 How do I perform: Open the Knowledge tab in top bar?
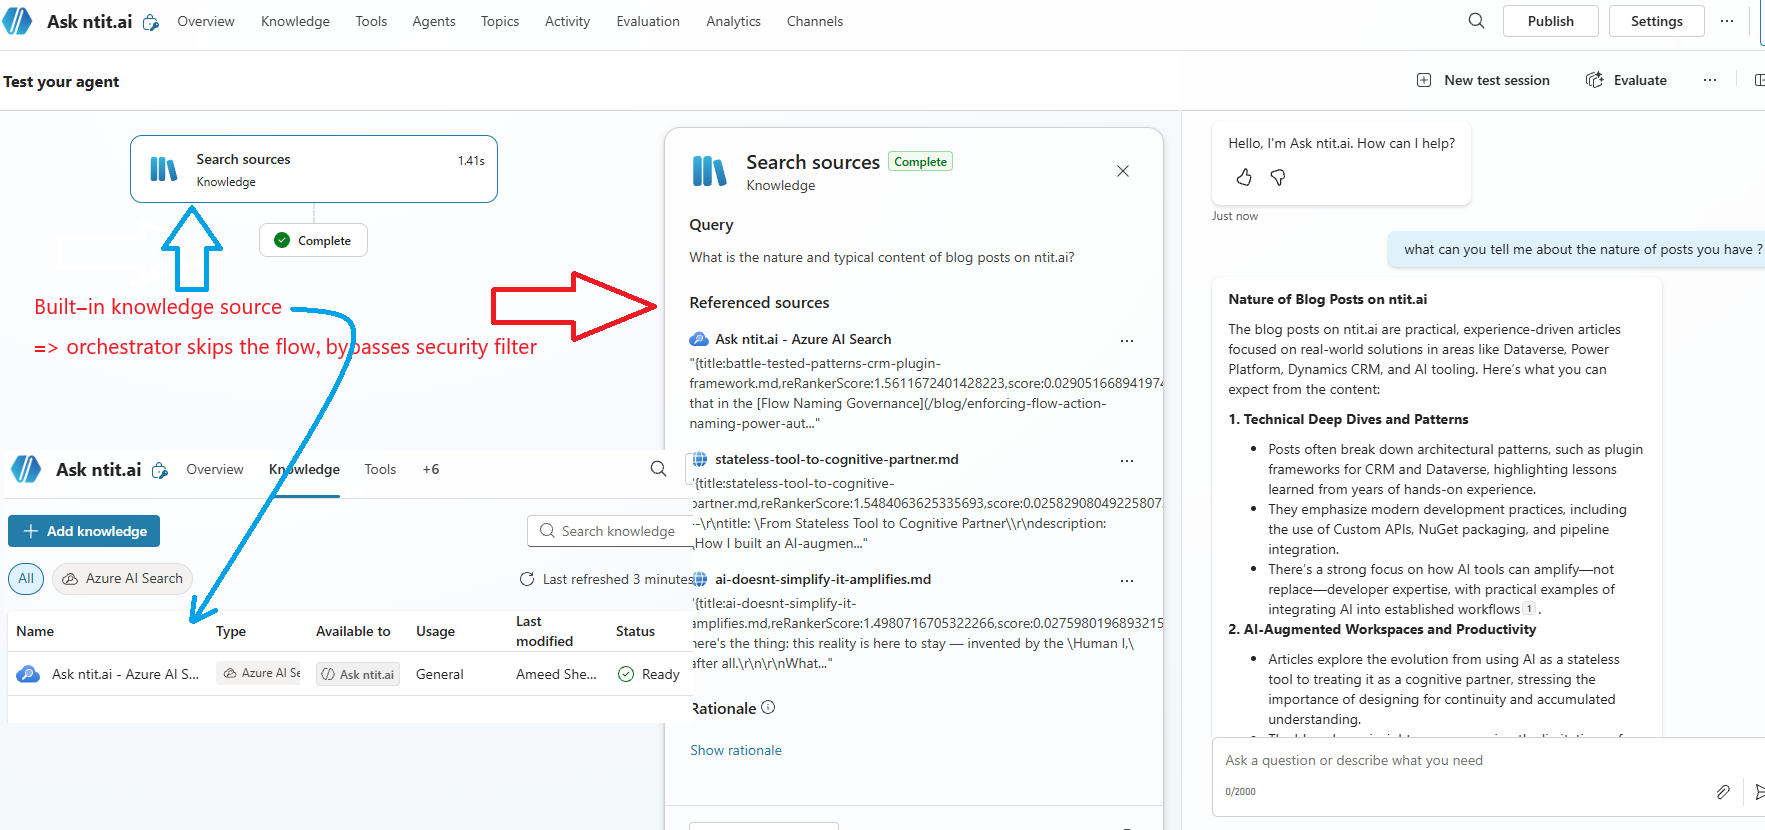295,21
